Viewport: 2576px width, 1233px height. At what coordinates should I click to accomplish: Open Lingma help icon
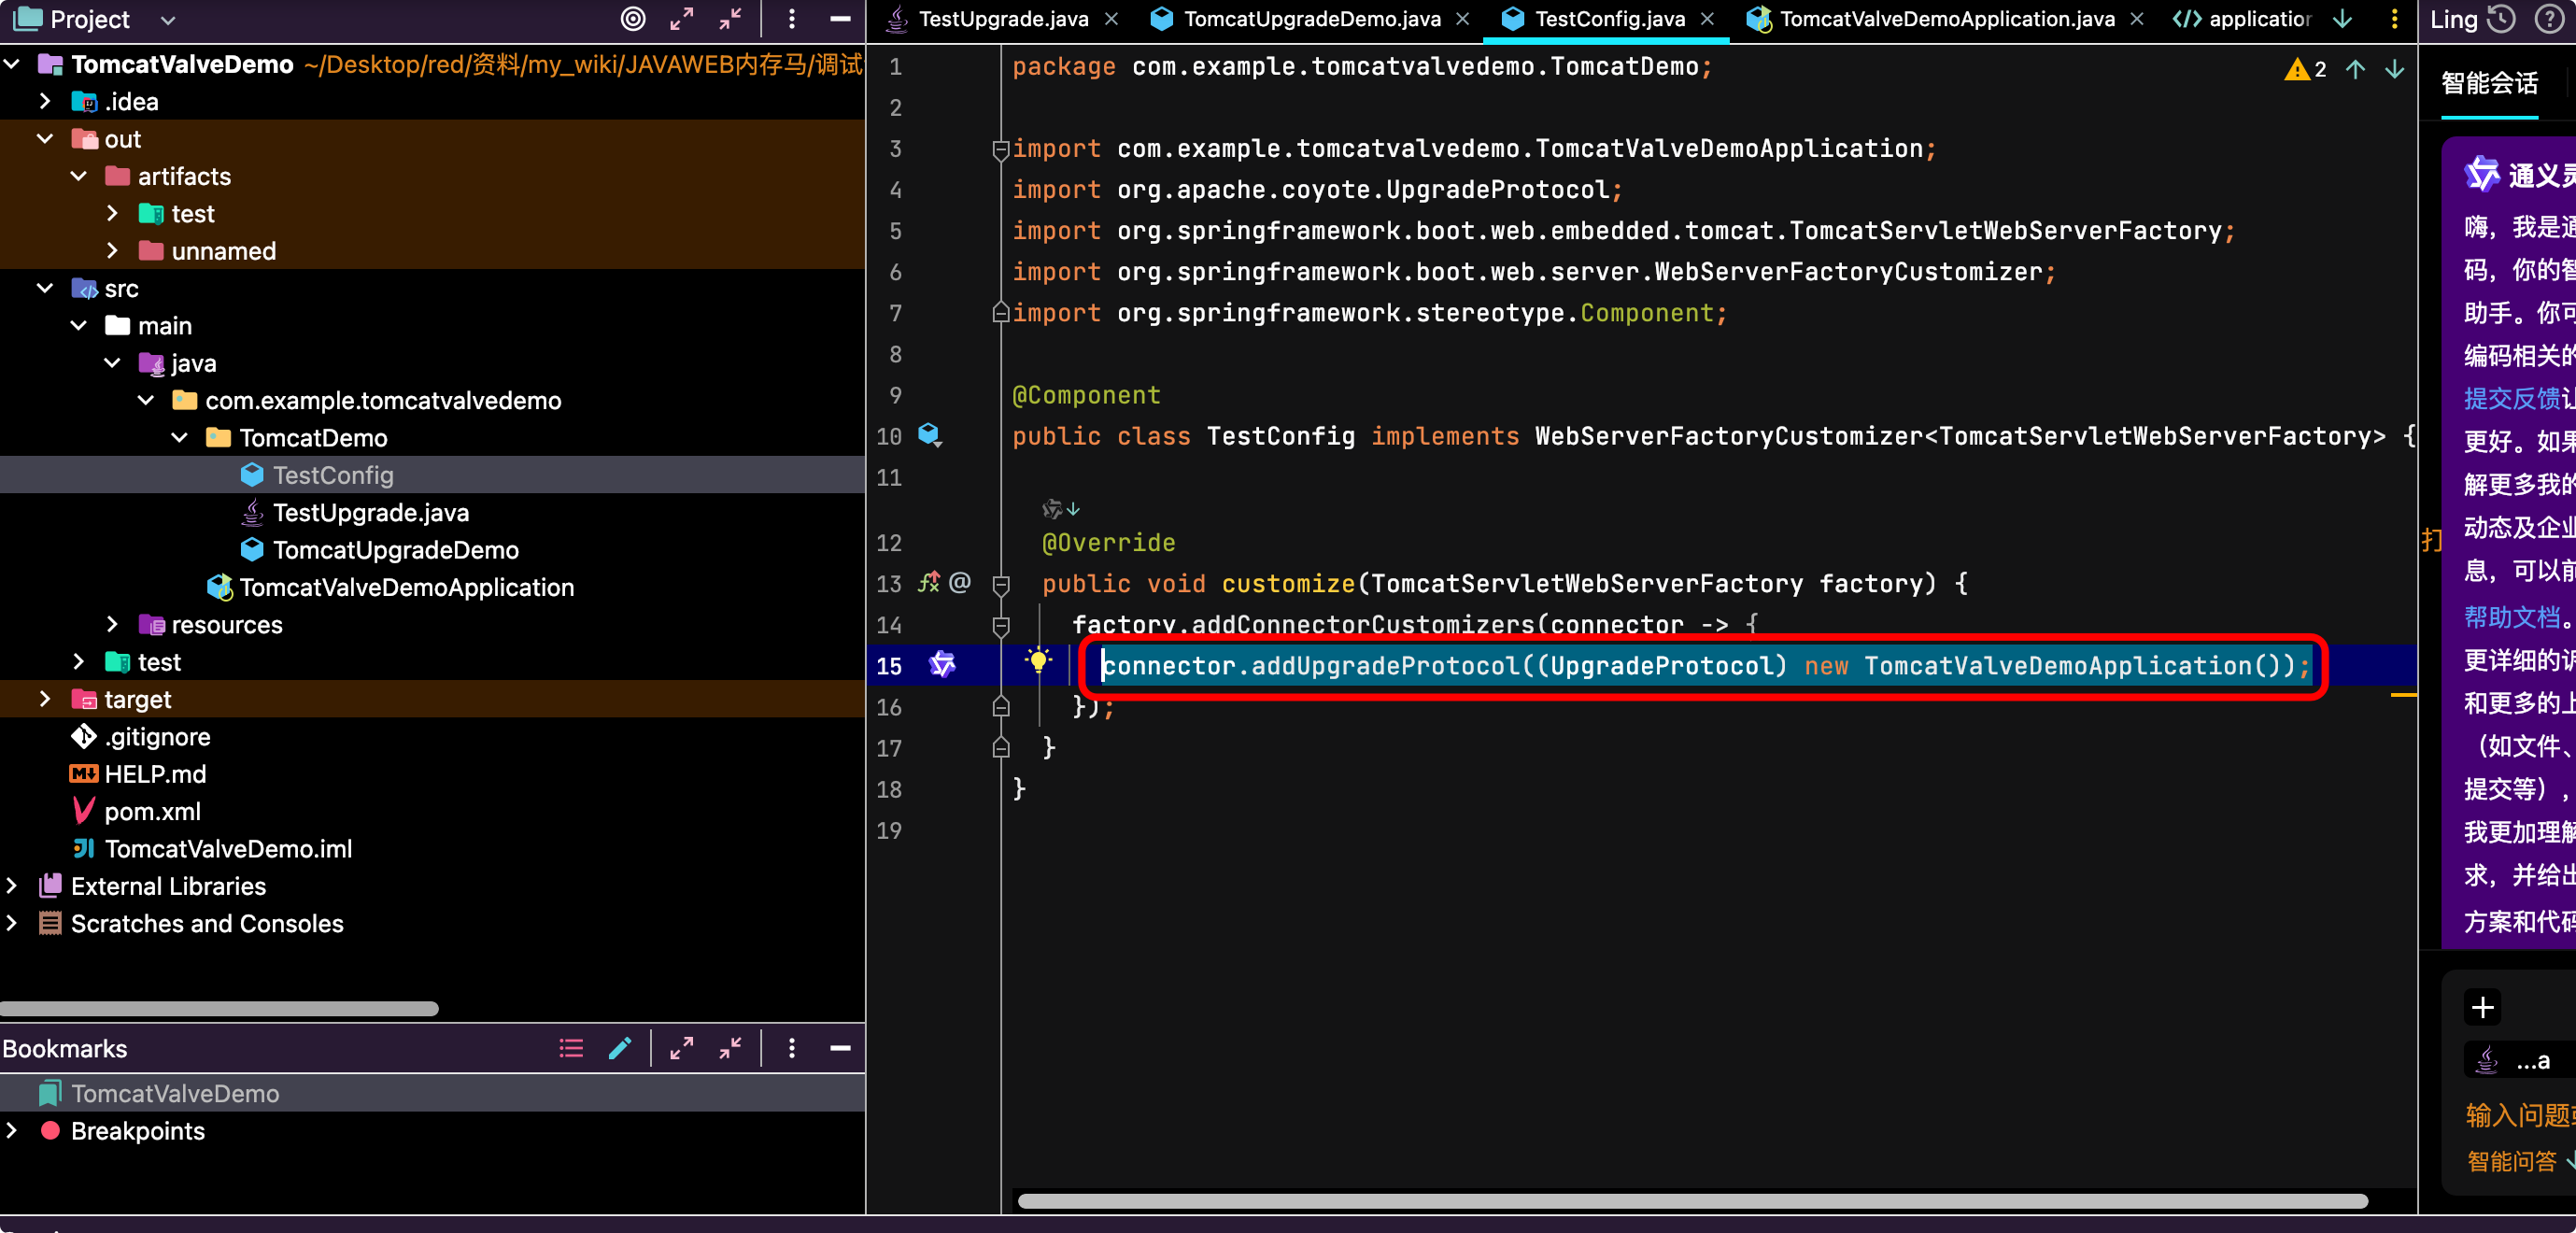coord(2550,19)
